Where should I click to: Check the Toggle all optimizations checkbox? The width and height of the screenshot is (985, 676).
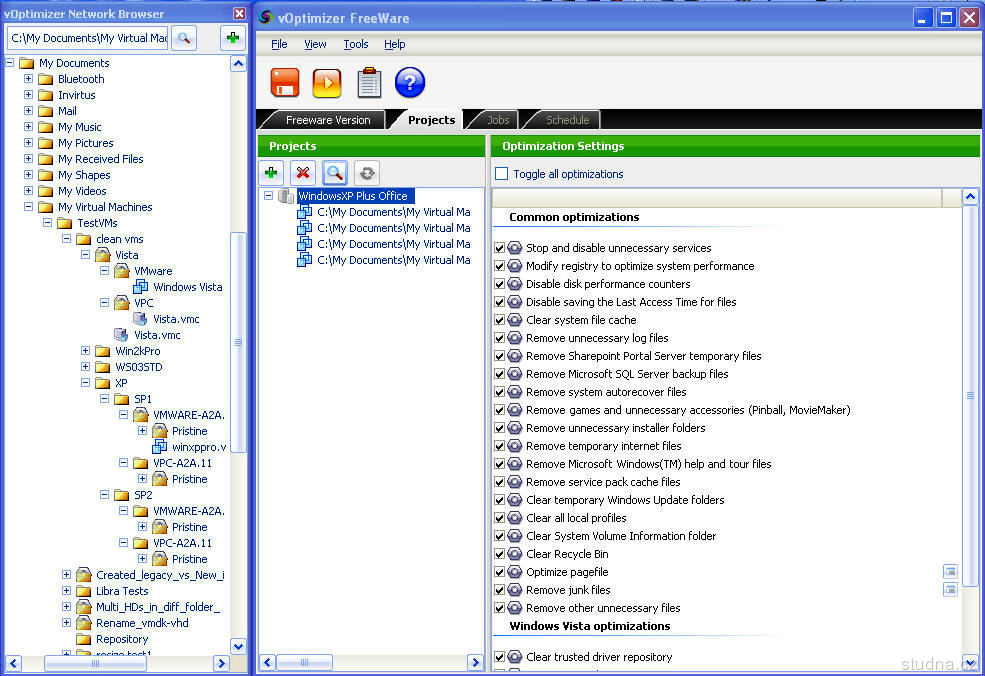tap(502, 174)
